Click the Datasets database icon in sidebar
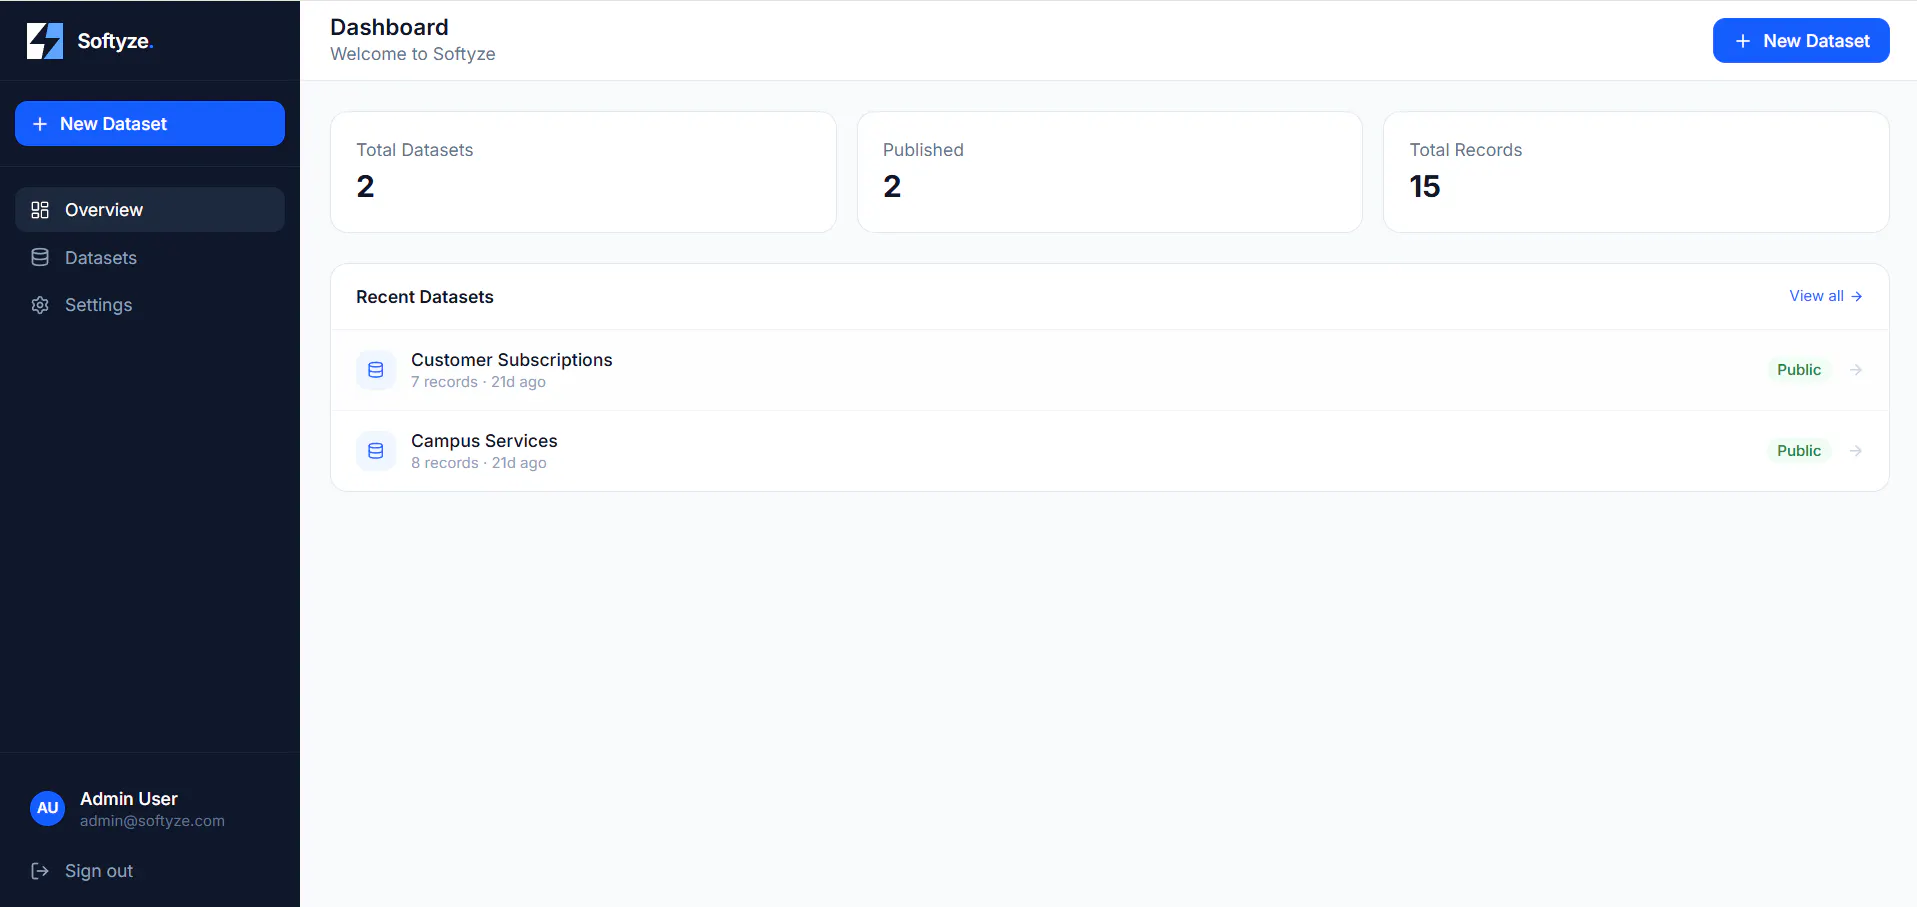Screen dimensions: 1917x907 pyautogui.click(x=40, y=258)
